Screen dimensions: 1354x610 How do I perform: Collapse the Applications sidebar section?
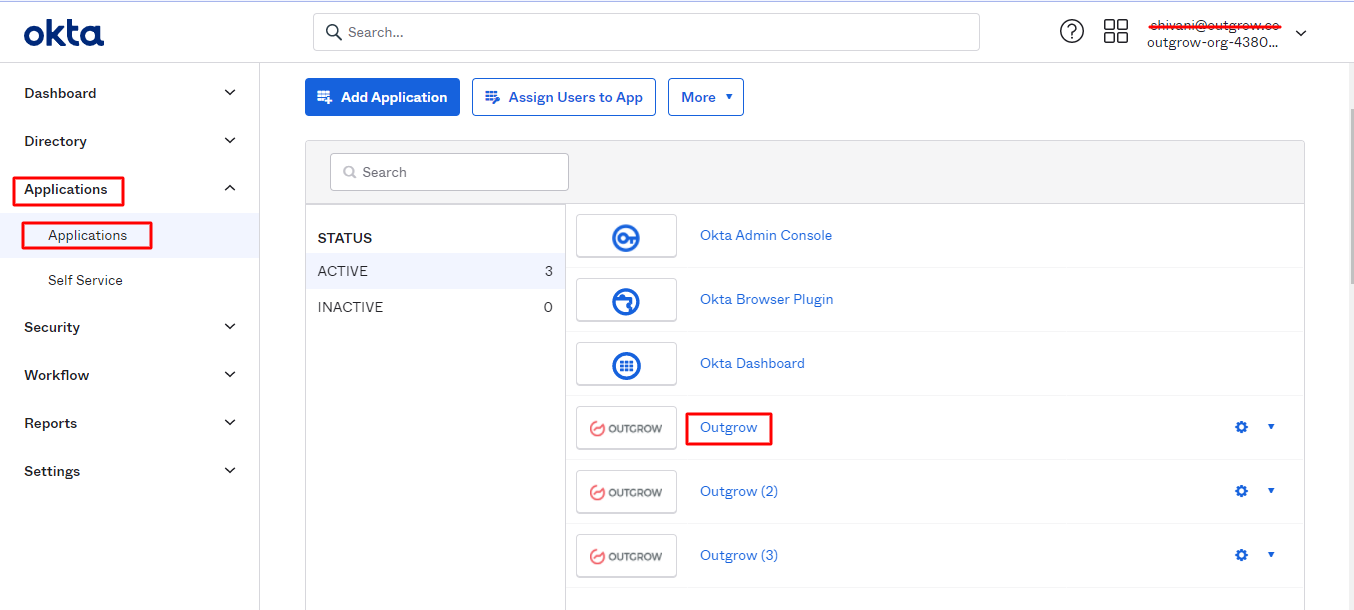230,189
